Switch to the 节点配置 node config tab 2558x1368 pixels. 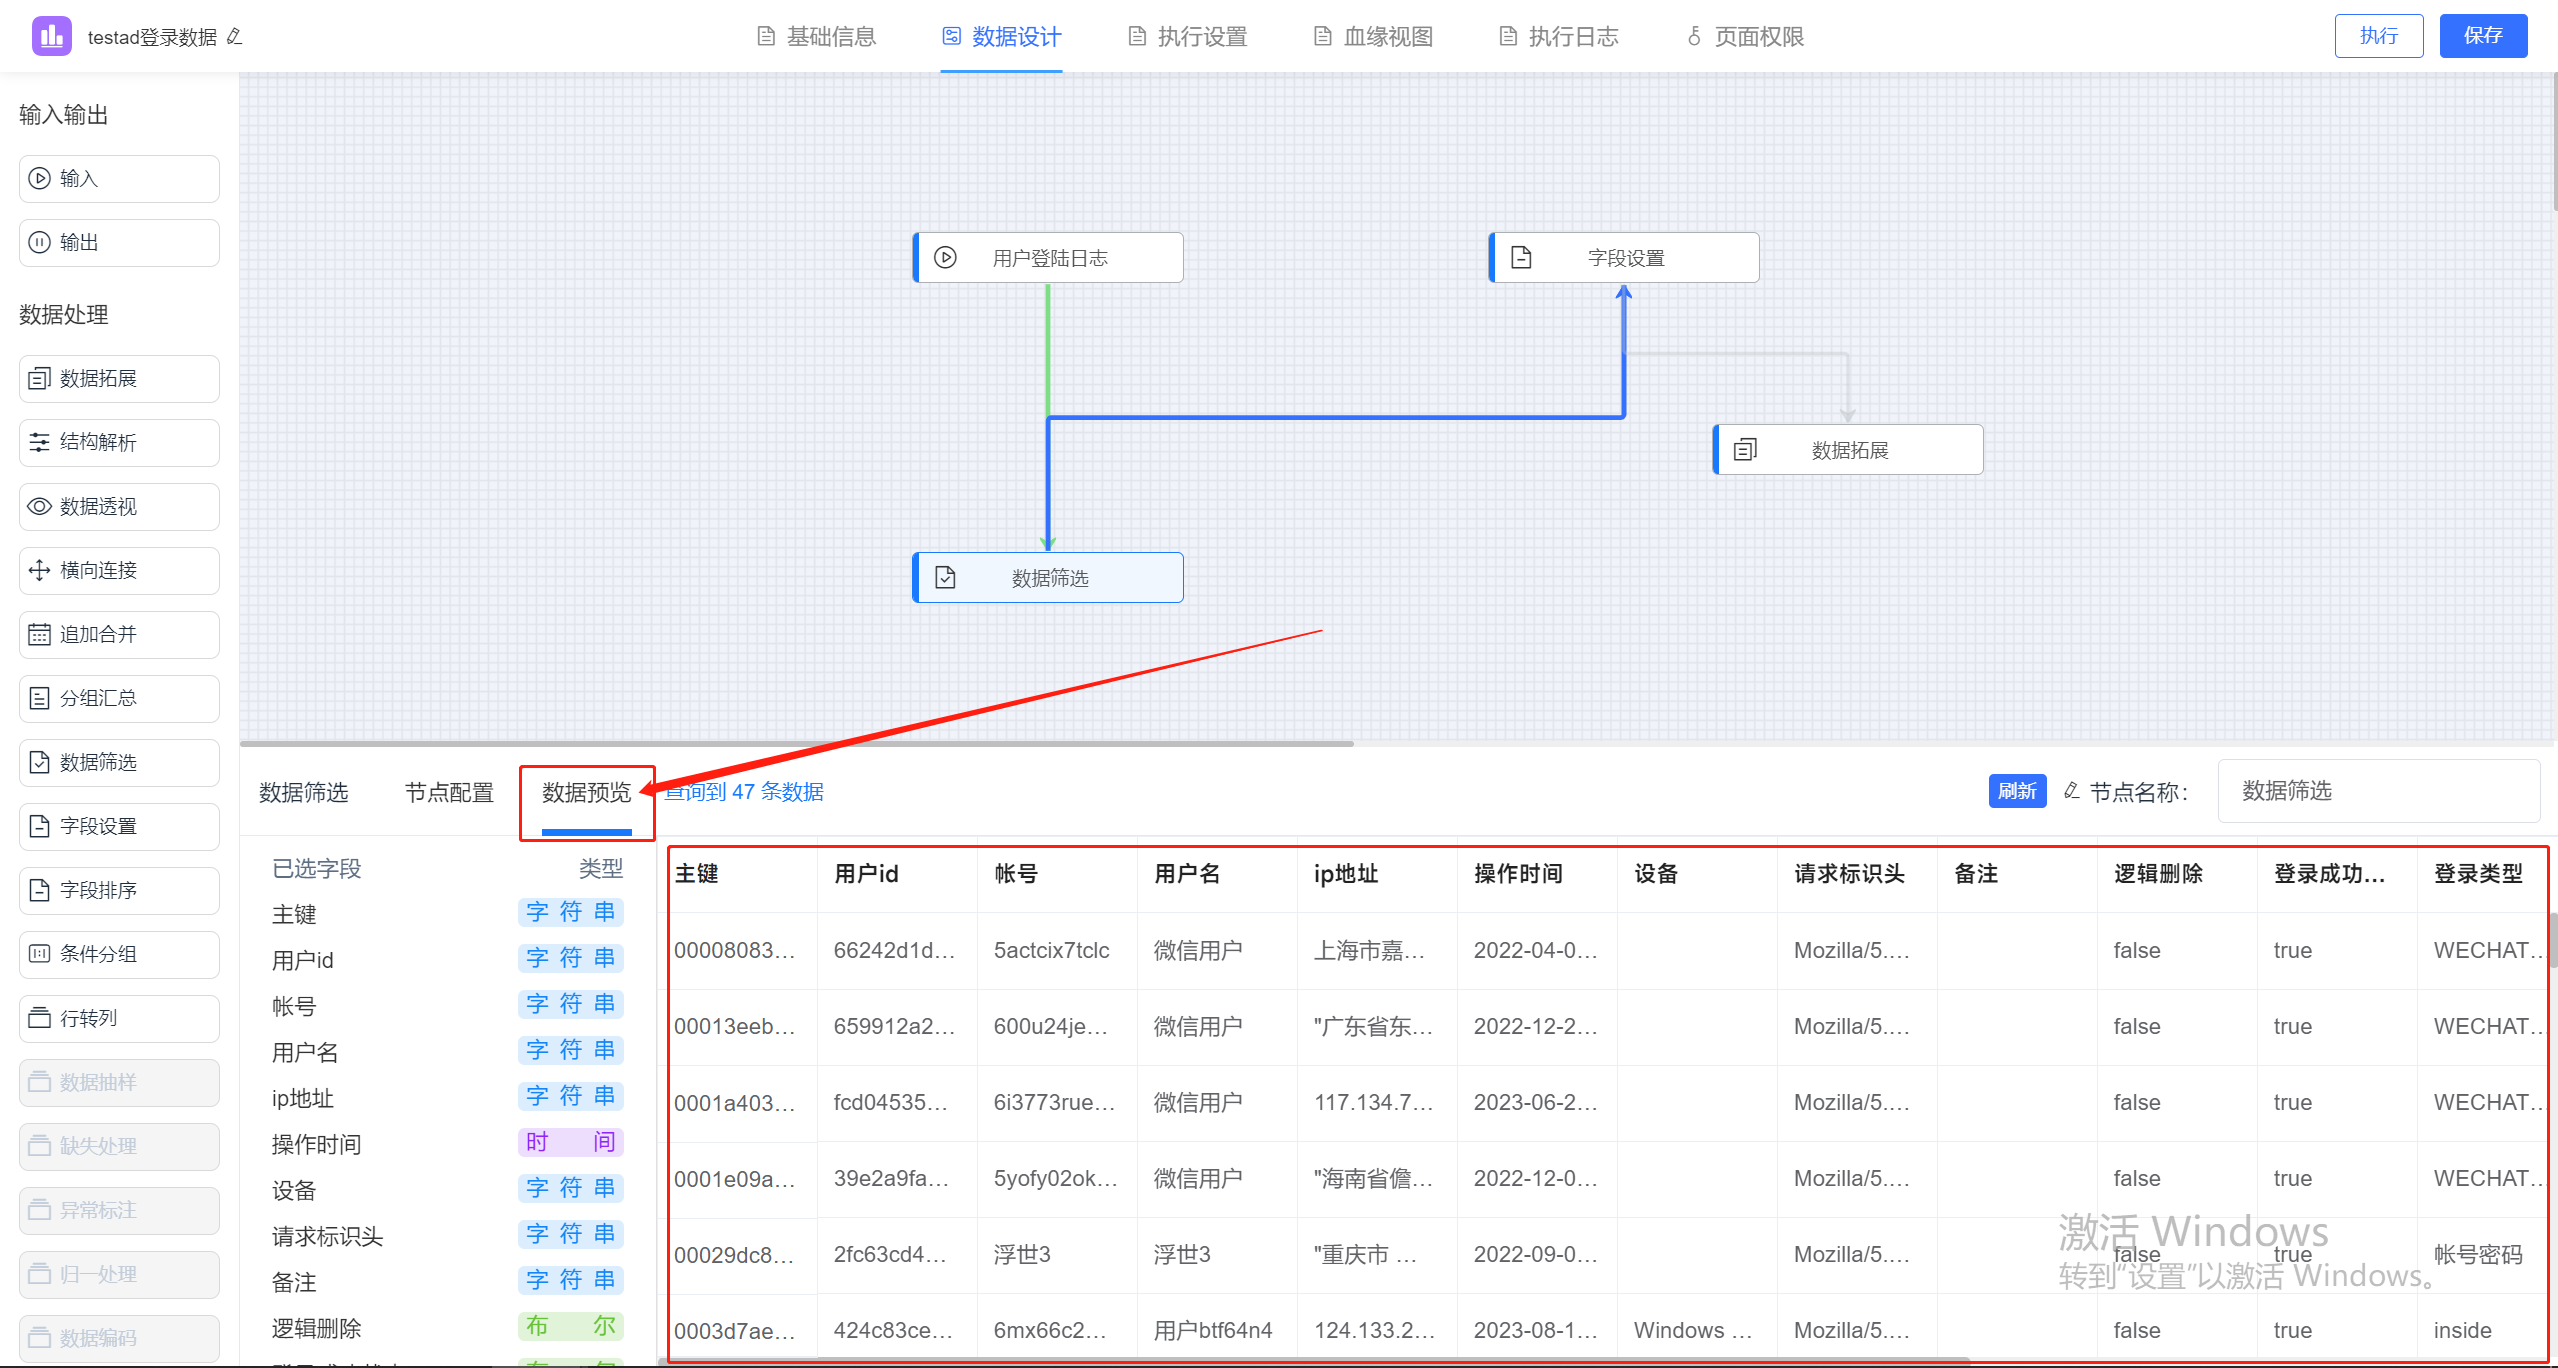[448, 791]
